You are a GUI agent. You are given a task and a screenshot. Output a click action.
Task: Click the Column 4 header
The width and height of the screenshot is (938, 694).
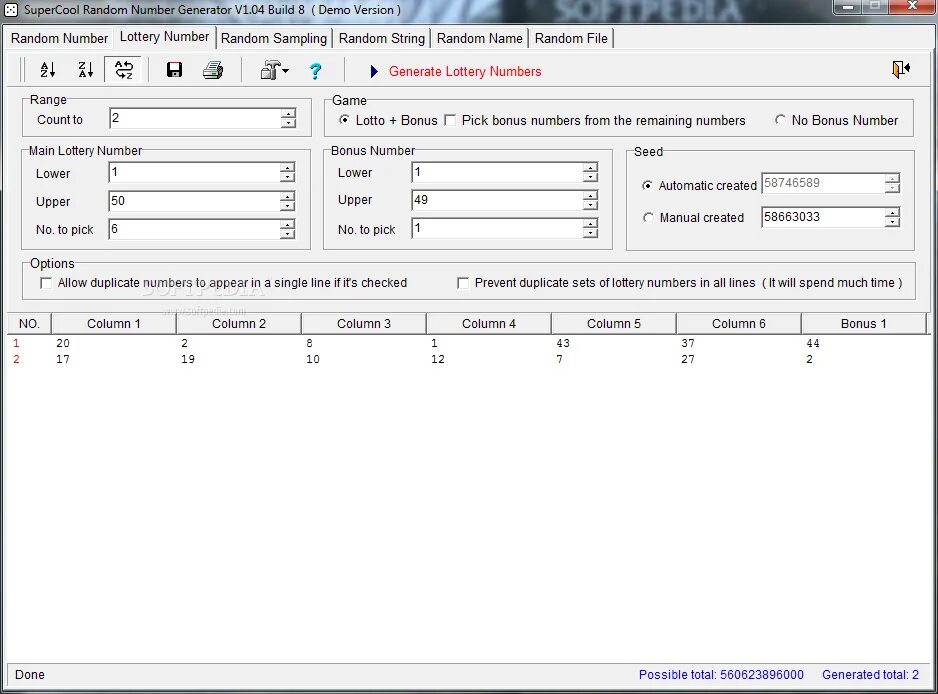(489, 324)
